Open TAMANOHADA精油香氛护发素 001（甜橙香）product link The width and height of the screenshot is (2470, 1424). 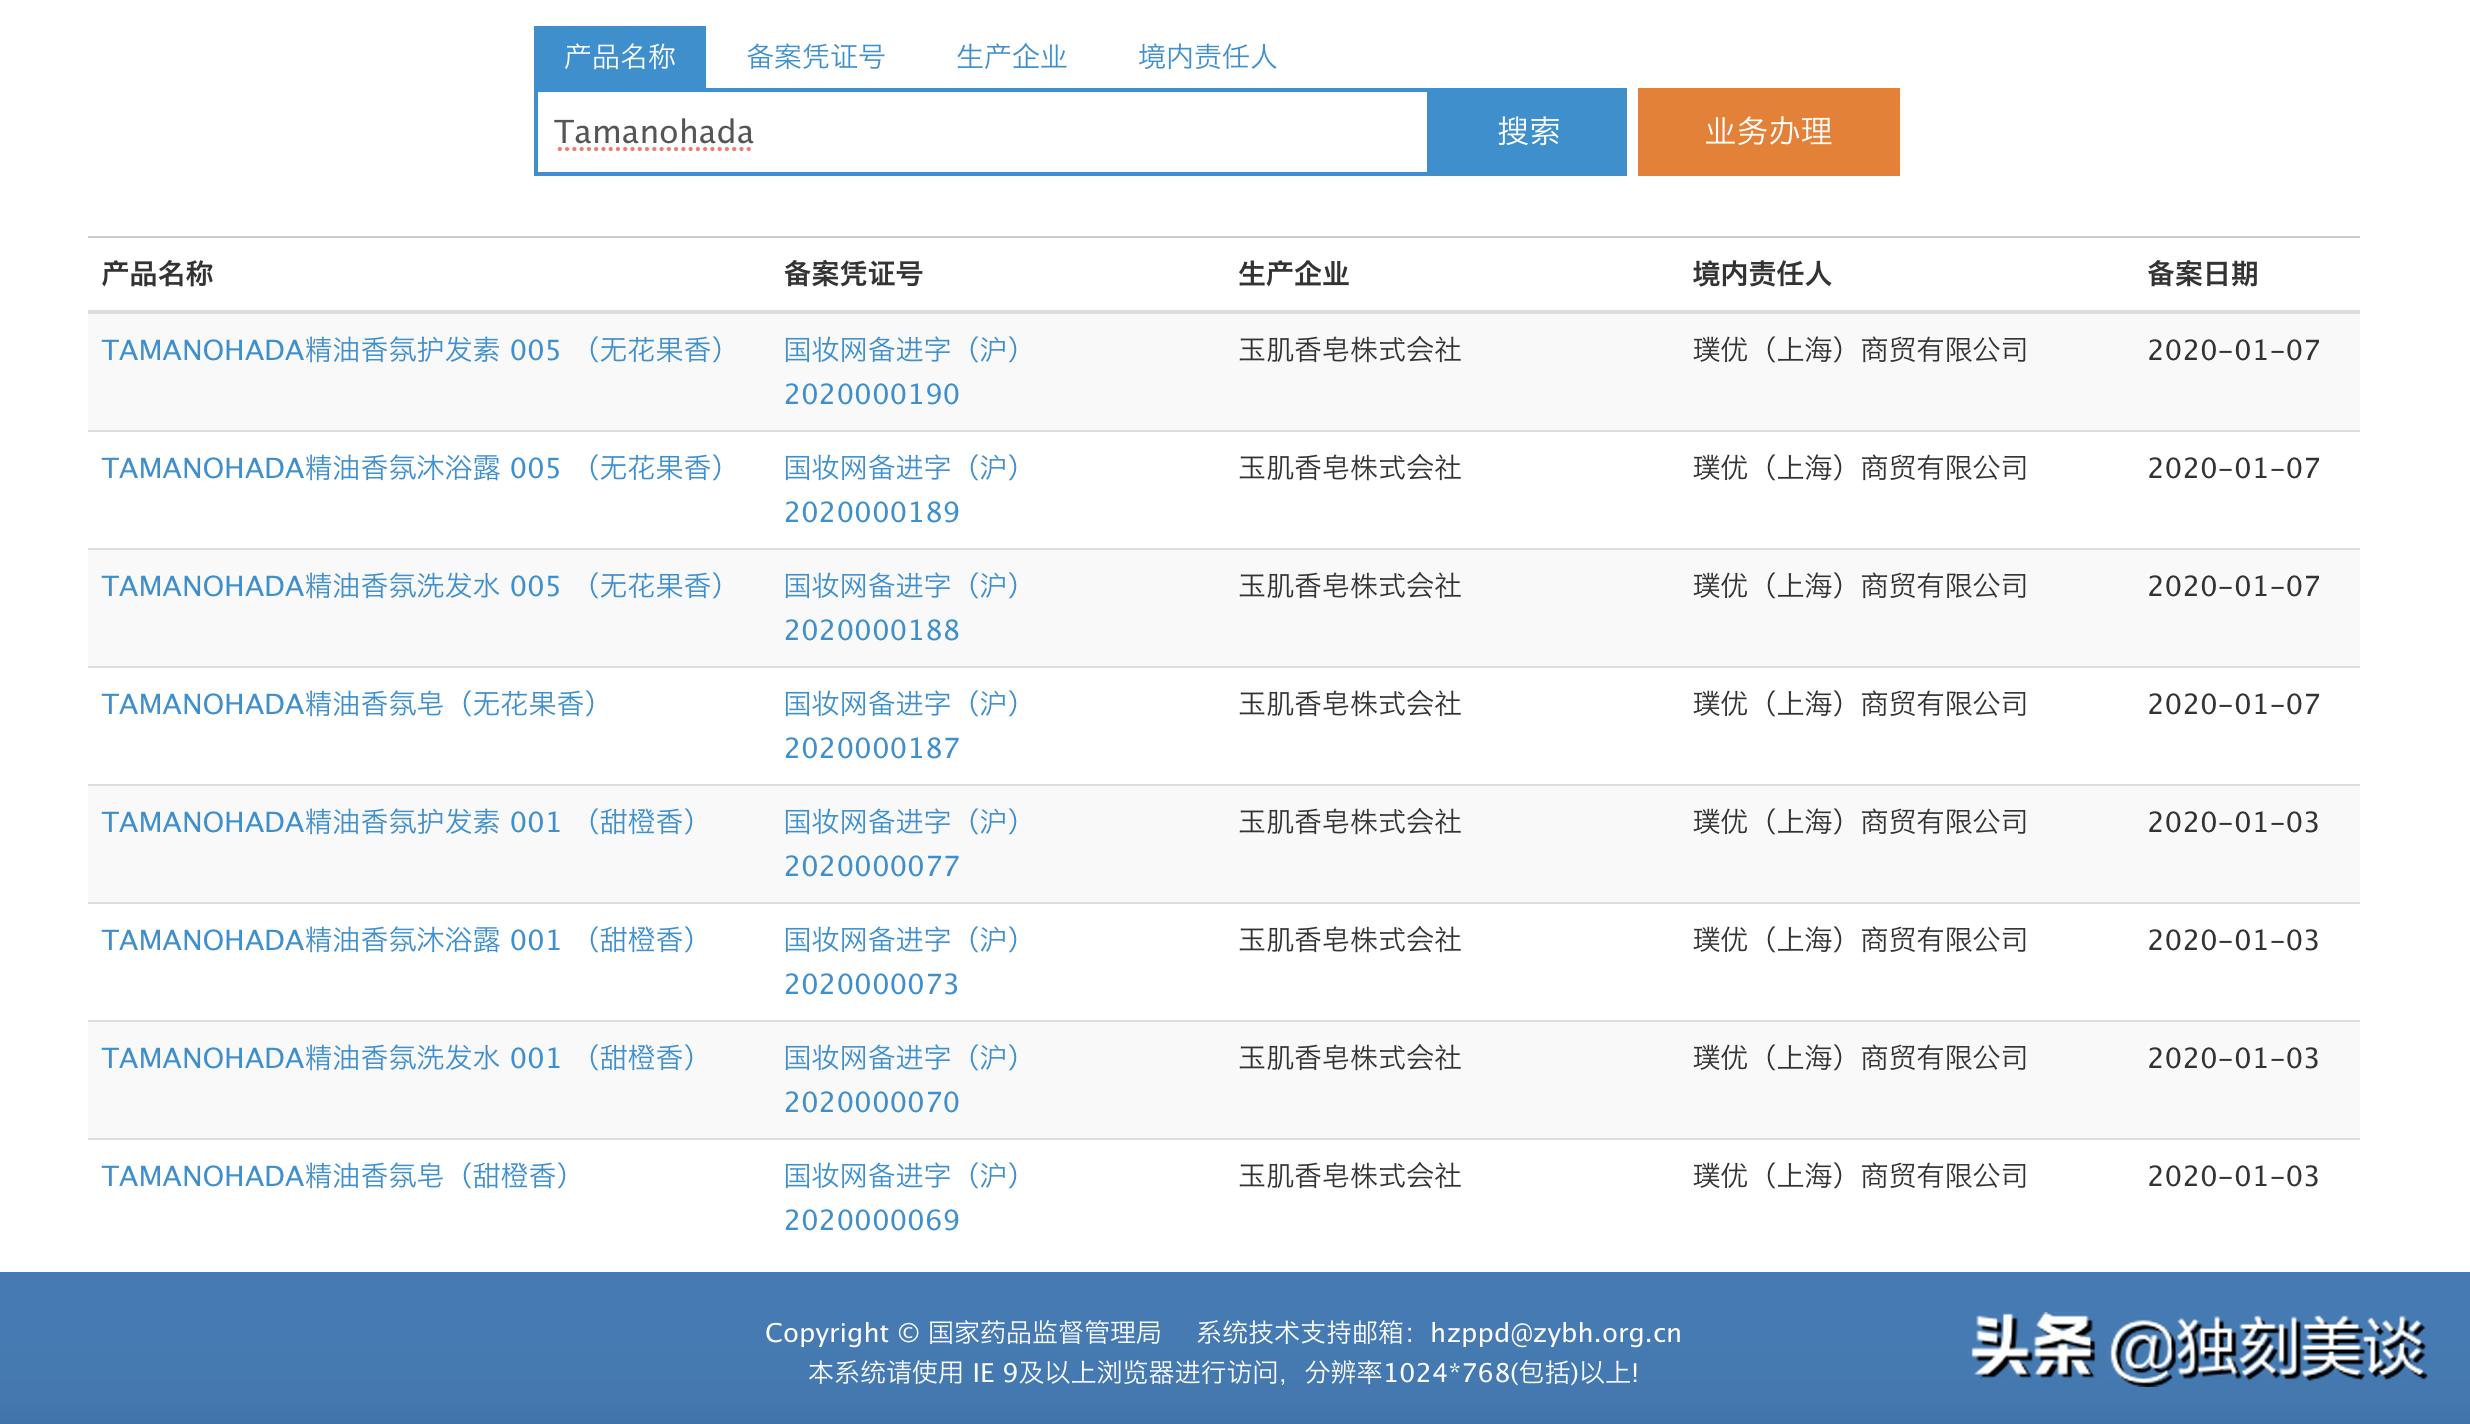(400, 821)
